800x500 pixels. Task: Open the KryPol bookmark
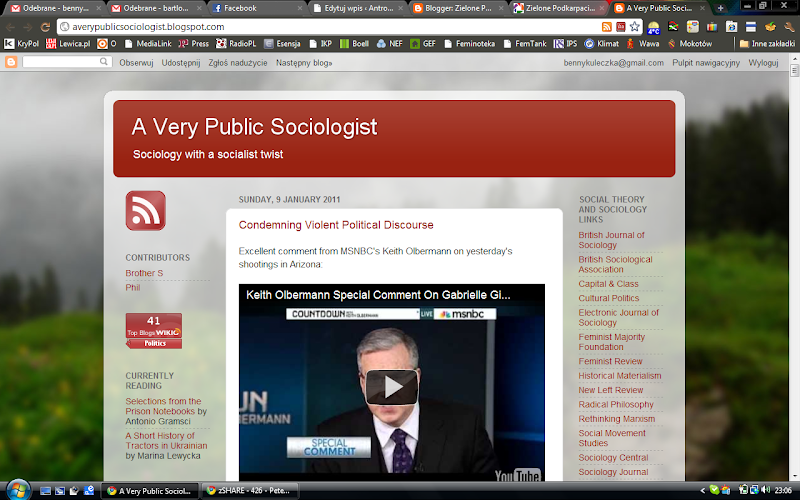click(x=21, y=44)
